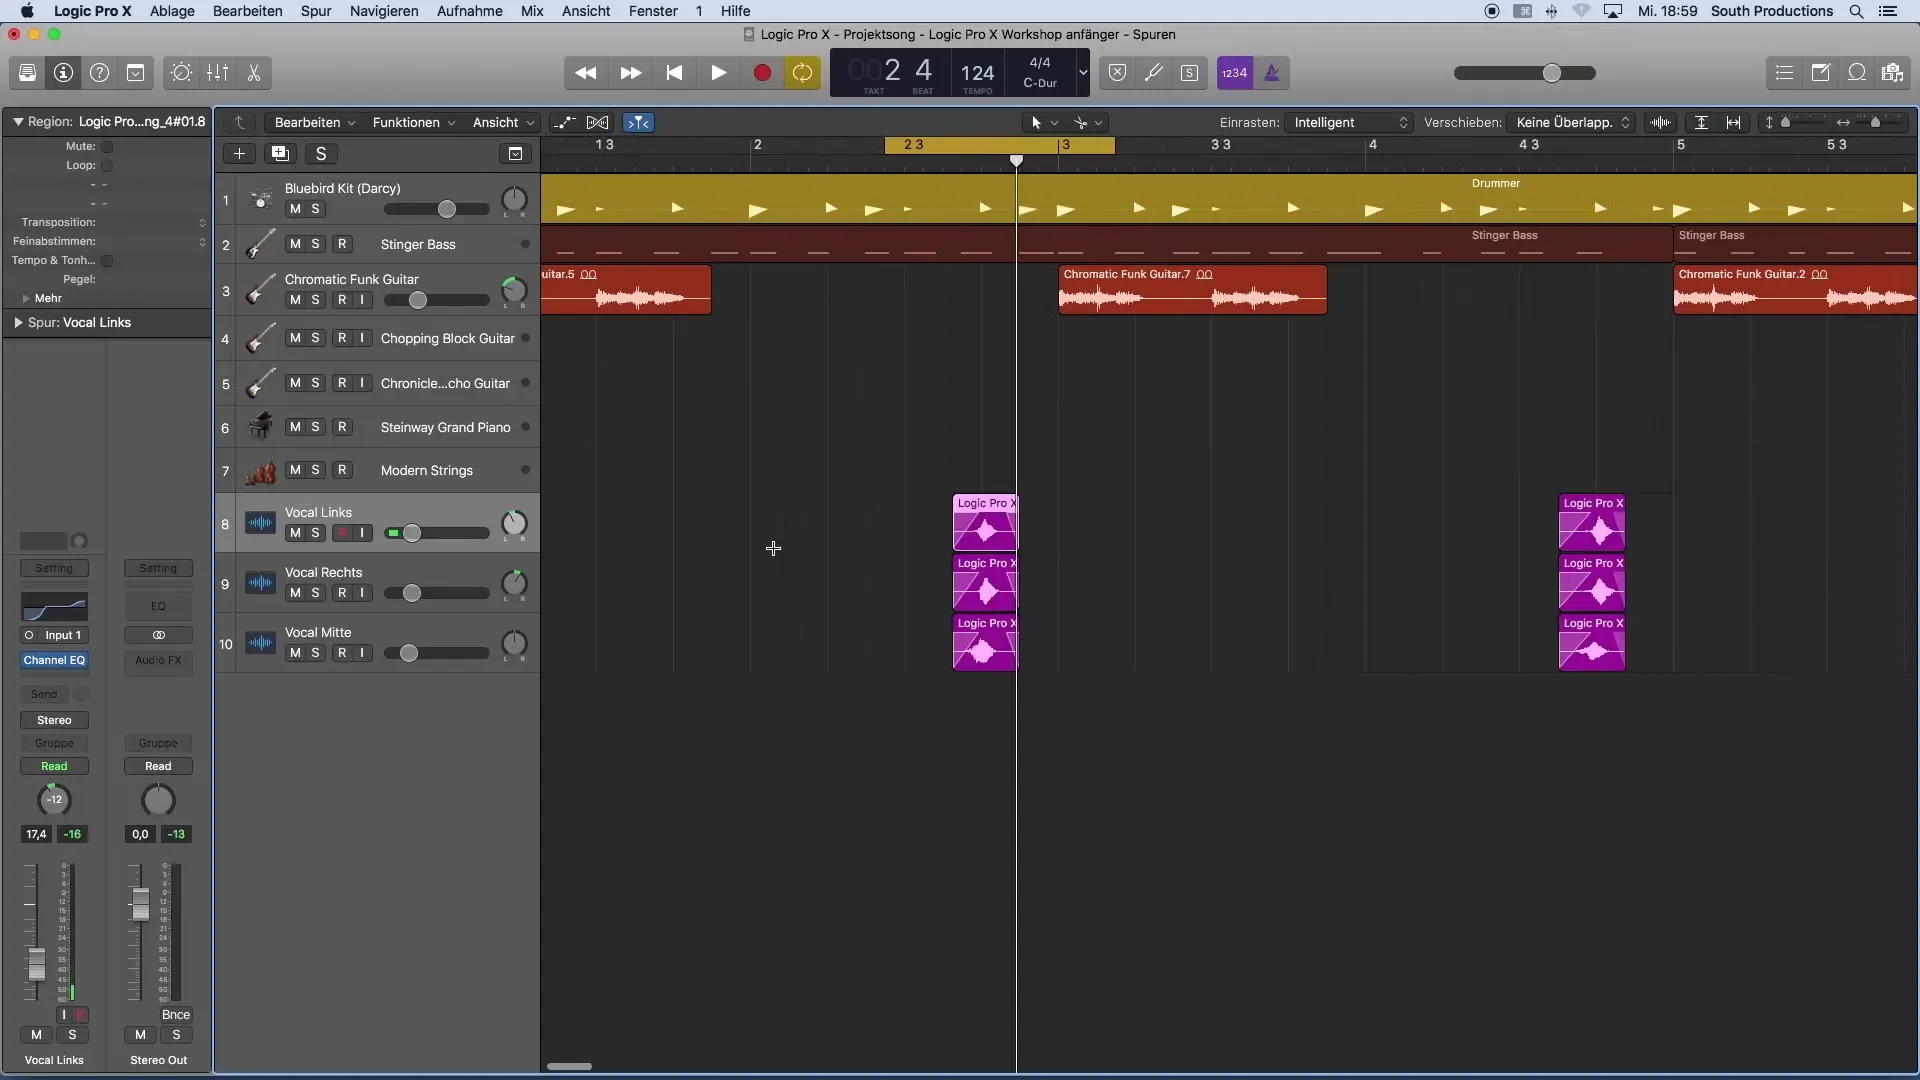Open the Funktionen dropdown menu
The height and width of the screenshot is (1080, 1920).
(413, 123)
